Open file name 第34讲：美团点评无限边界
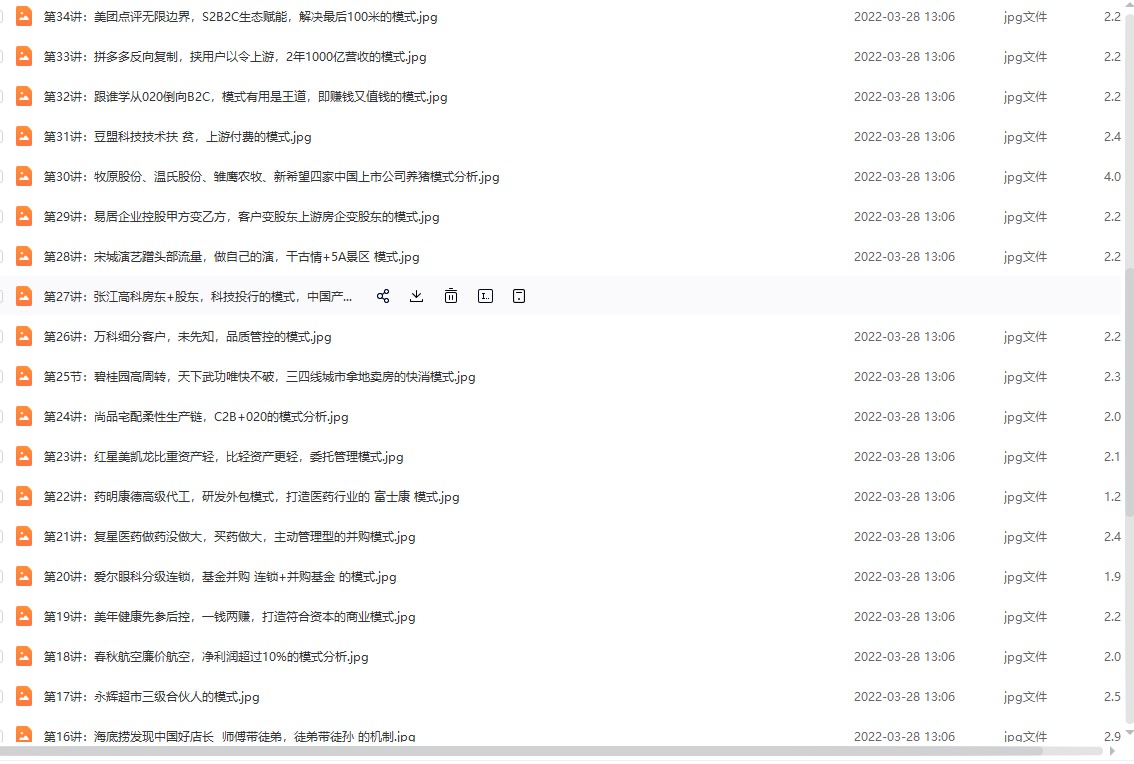This screenshot has width=1134, height=764. click(x=240, y=17)
